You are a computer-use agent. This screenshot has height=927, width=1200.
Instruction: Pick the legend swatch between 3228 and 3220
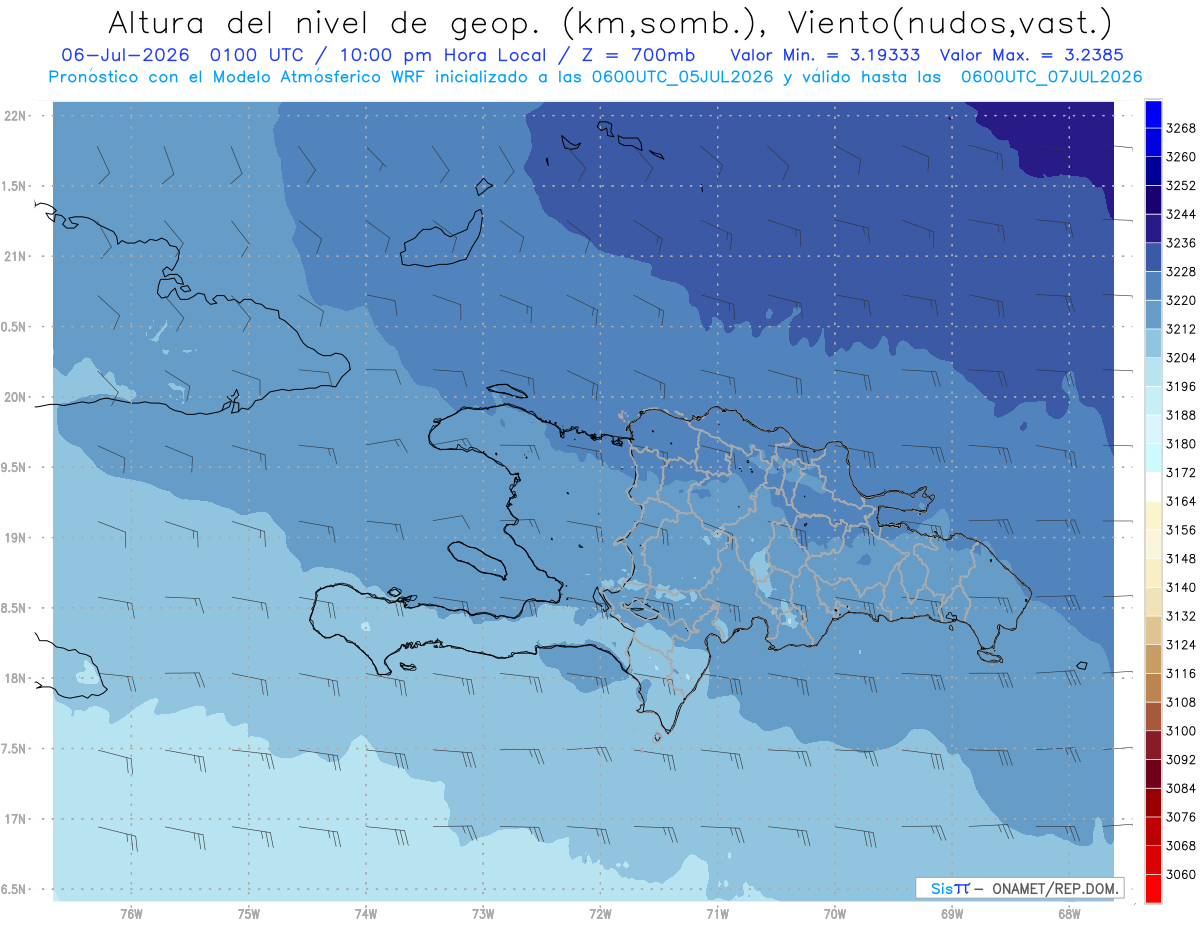[1152, 286]
